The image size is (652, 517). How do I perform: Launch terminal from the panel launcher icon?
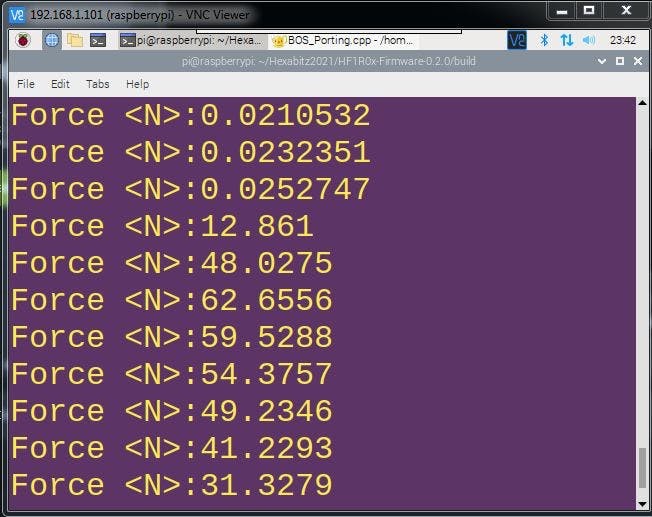[98, 40]
